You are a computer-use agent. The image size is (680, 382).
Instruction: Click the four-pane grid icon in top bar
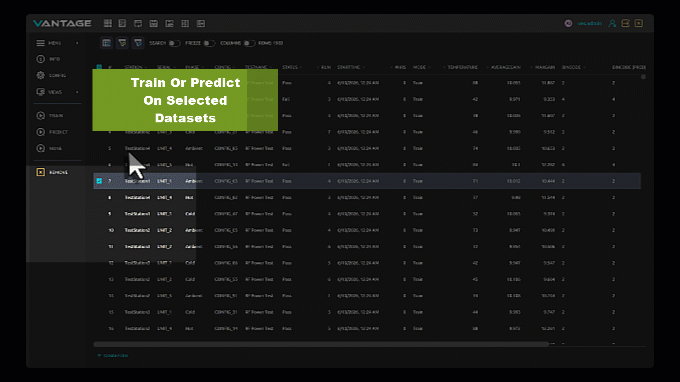[185, 23]
